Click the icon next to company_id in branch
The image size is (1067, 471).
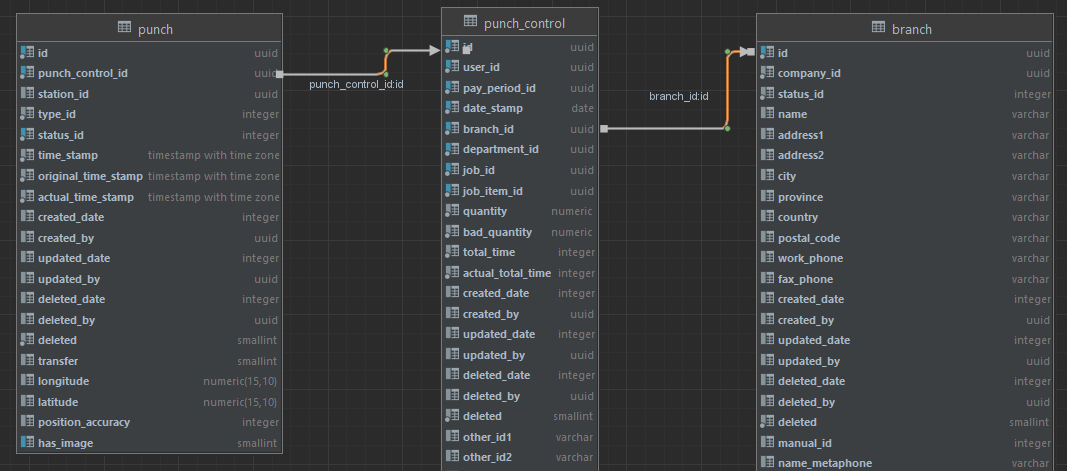tap(767, 73)
